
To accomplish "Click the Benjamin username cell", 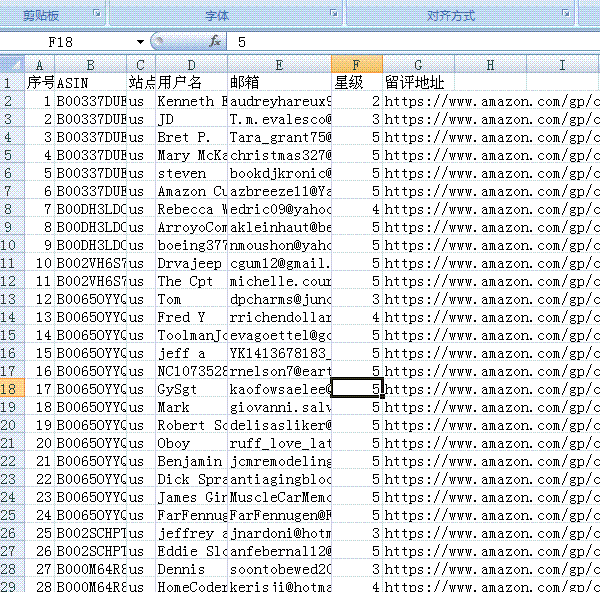I will pos(192,461).
